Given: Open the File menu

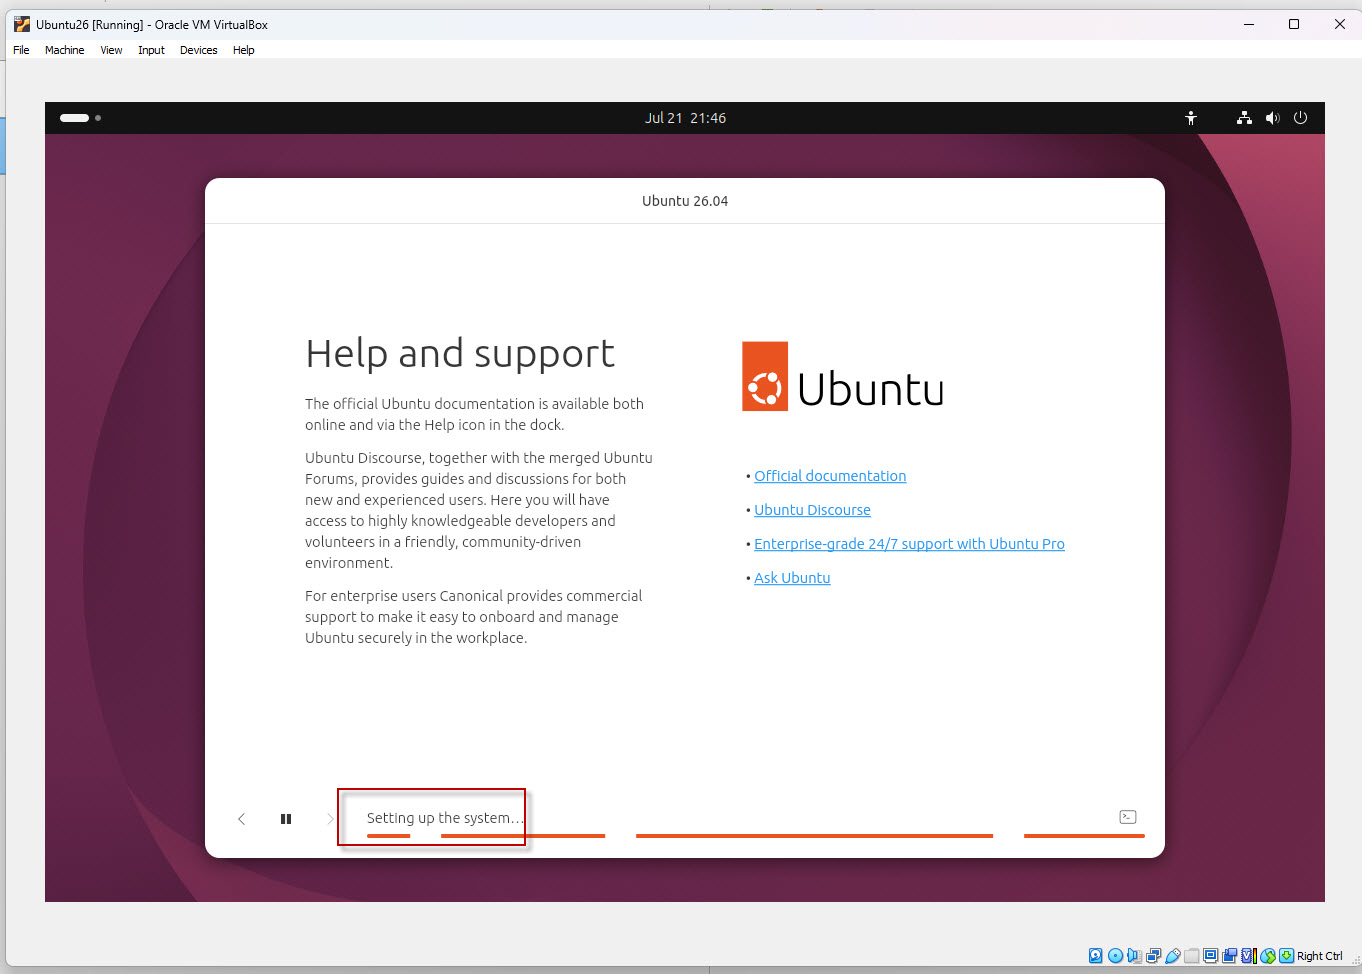Looking at the screenshot, I should [21, 50].
